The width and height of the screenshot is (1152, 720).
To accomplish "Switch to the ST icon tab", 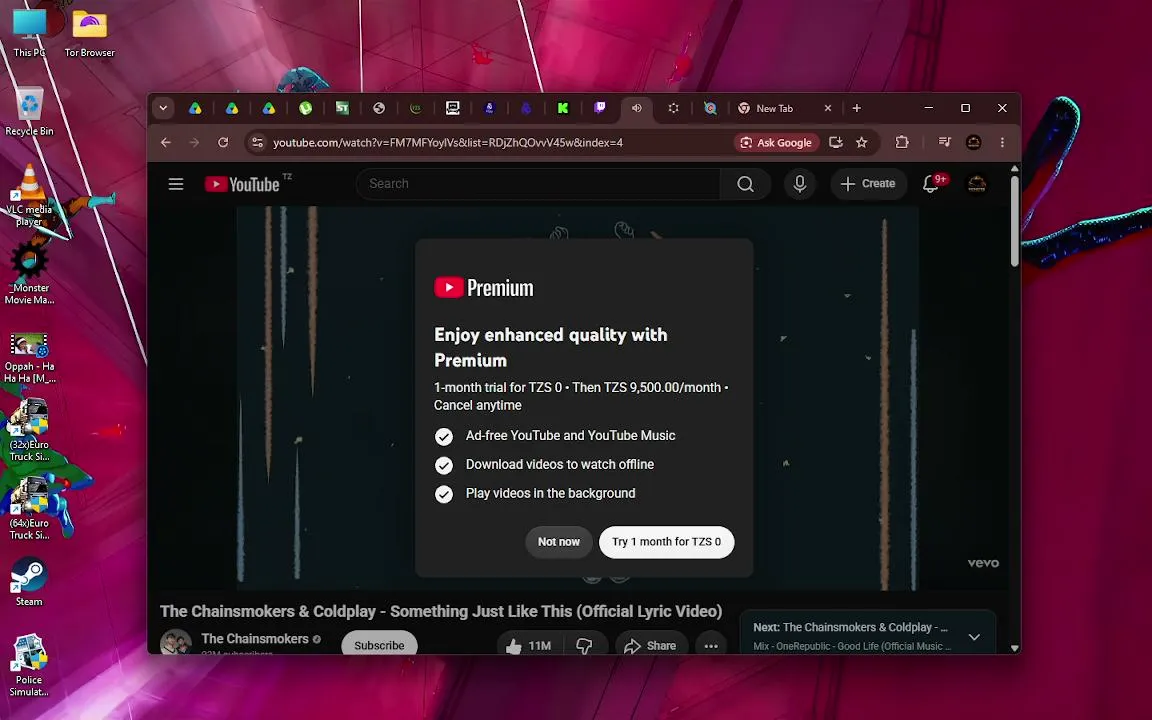I will click(x=342, y=108).
